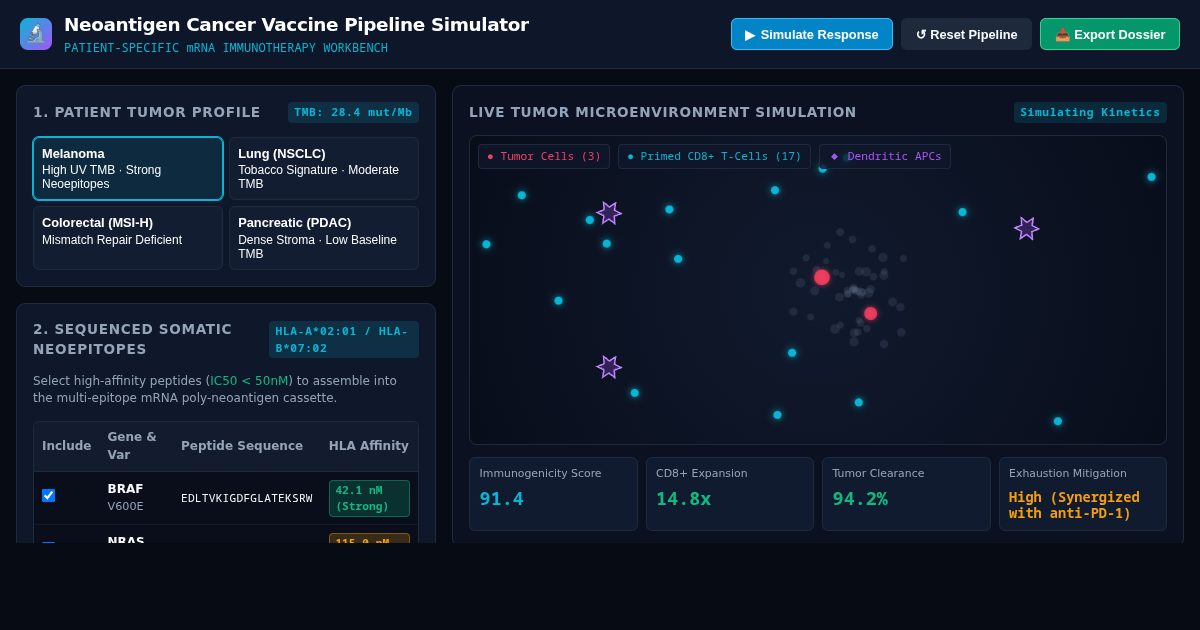Select the Melanoma tumor profile card
This screenshot has height=630, width=1200.
pos(128,168)
